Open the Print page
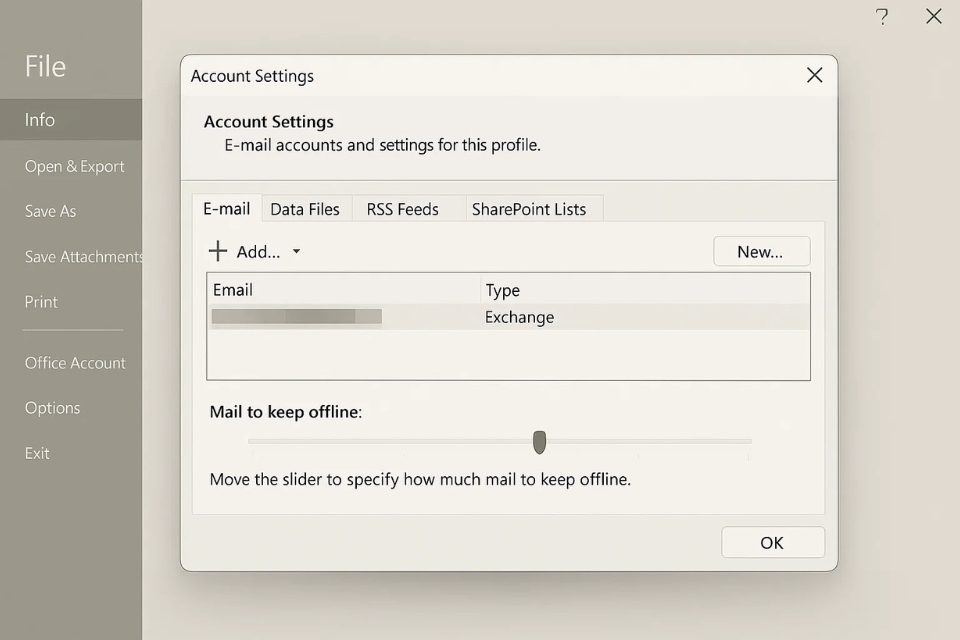 [x=41, y=302]
